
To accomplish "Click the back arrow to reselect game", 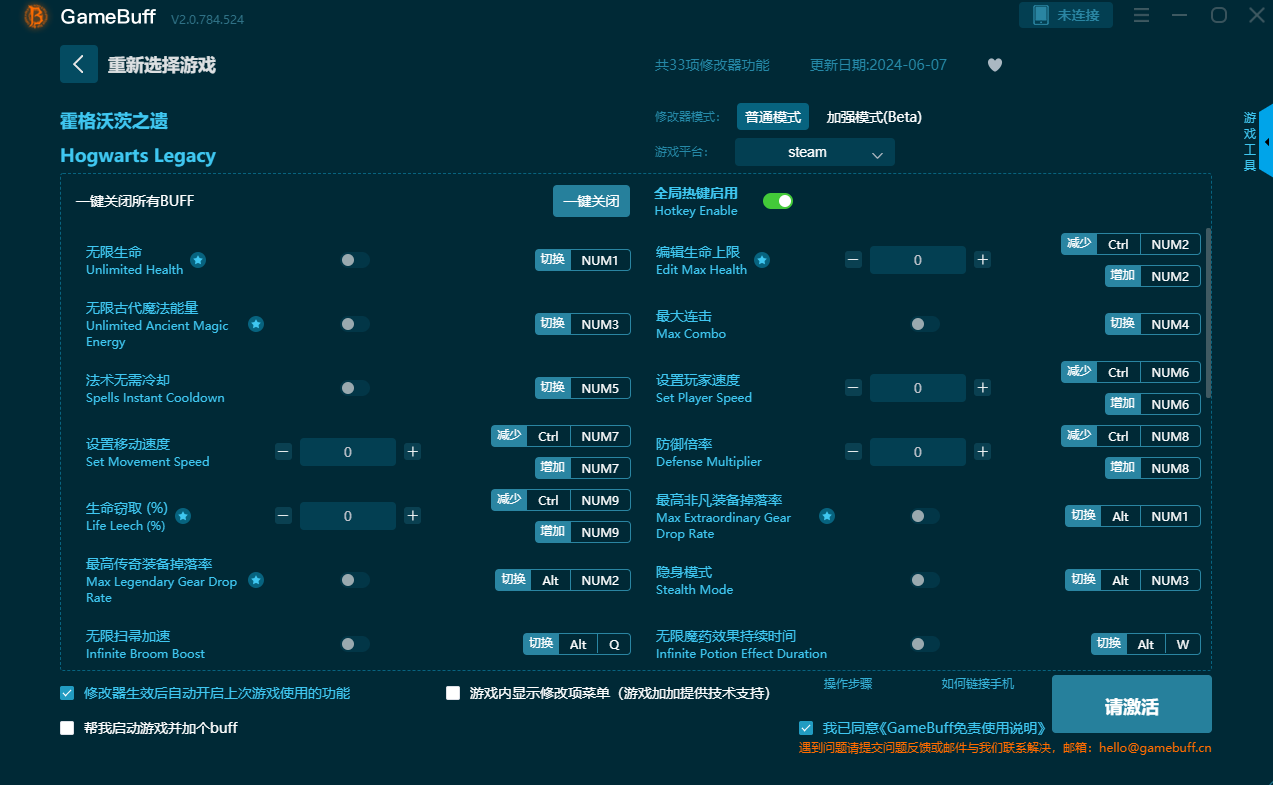I will tap(79, 64).
